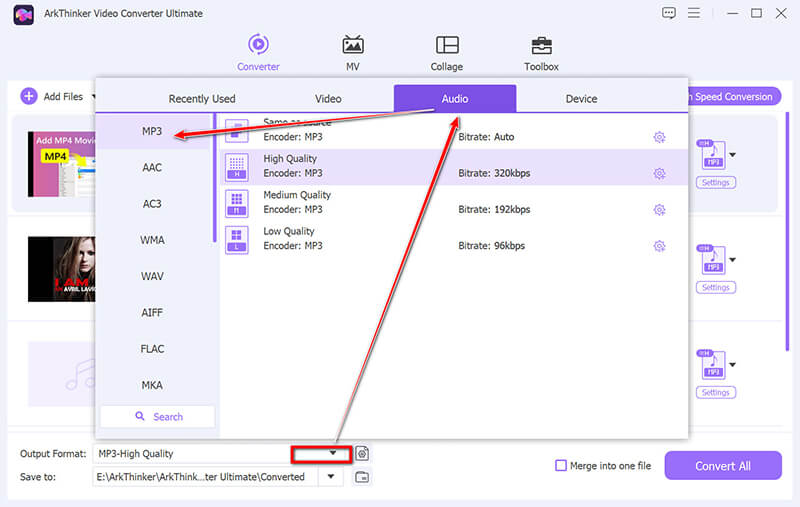The image size is (800, 507).
Task: Click the MP3 format icon of third file
Action: (712, 365)
